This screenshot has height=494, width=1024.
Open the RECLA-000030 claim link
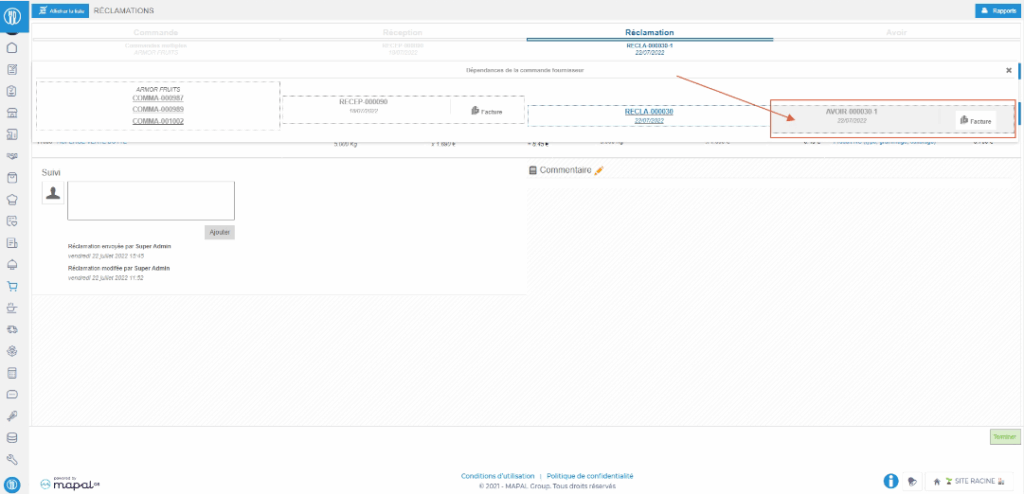click(648, 111)
